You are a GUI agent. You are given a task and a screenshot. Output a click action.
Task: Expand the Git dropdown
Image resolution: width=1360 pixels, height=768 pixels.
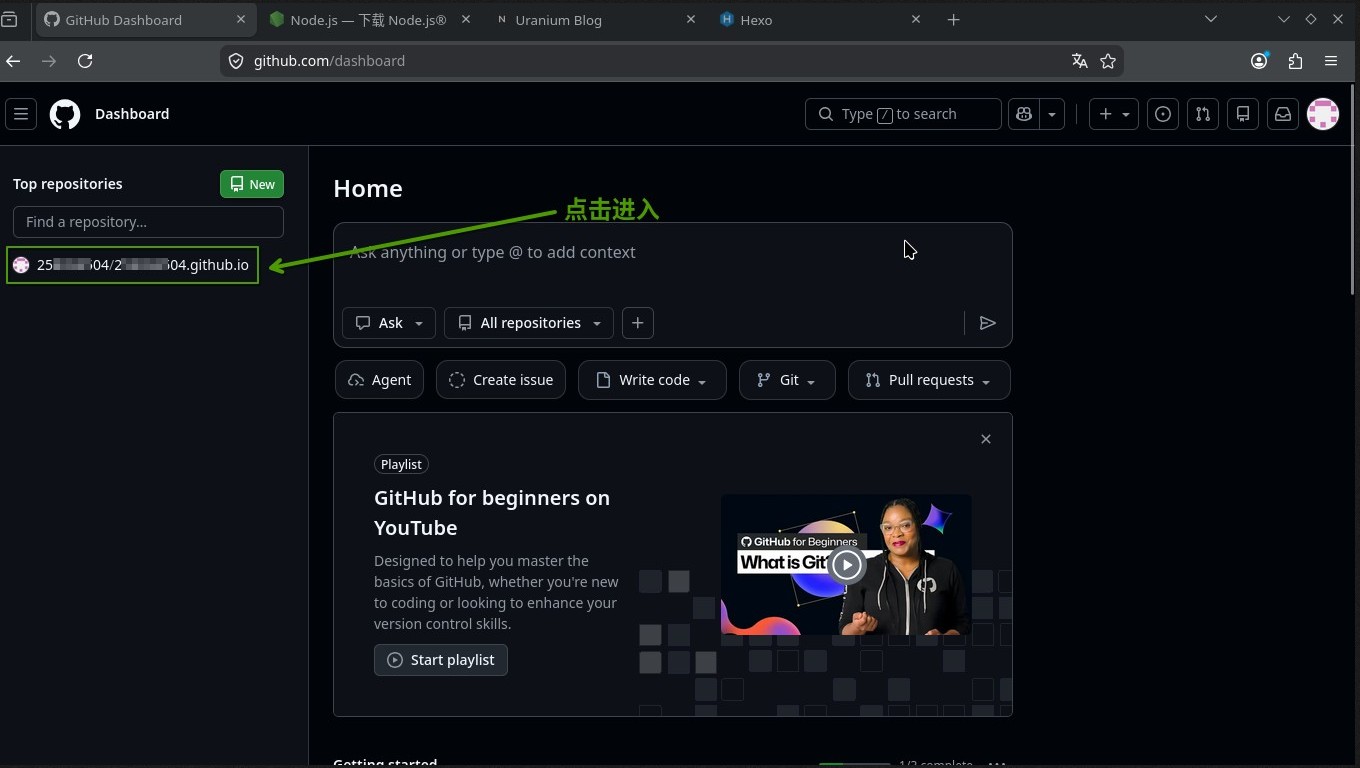pyautogui.click(x=787, y=380)
